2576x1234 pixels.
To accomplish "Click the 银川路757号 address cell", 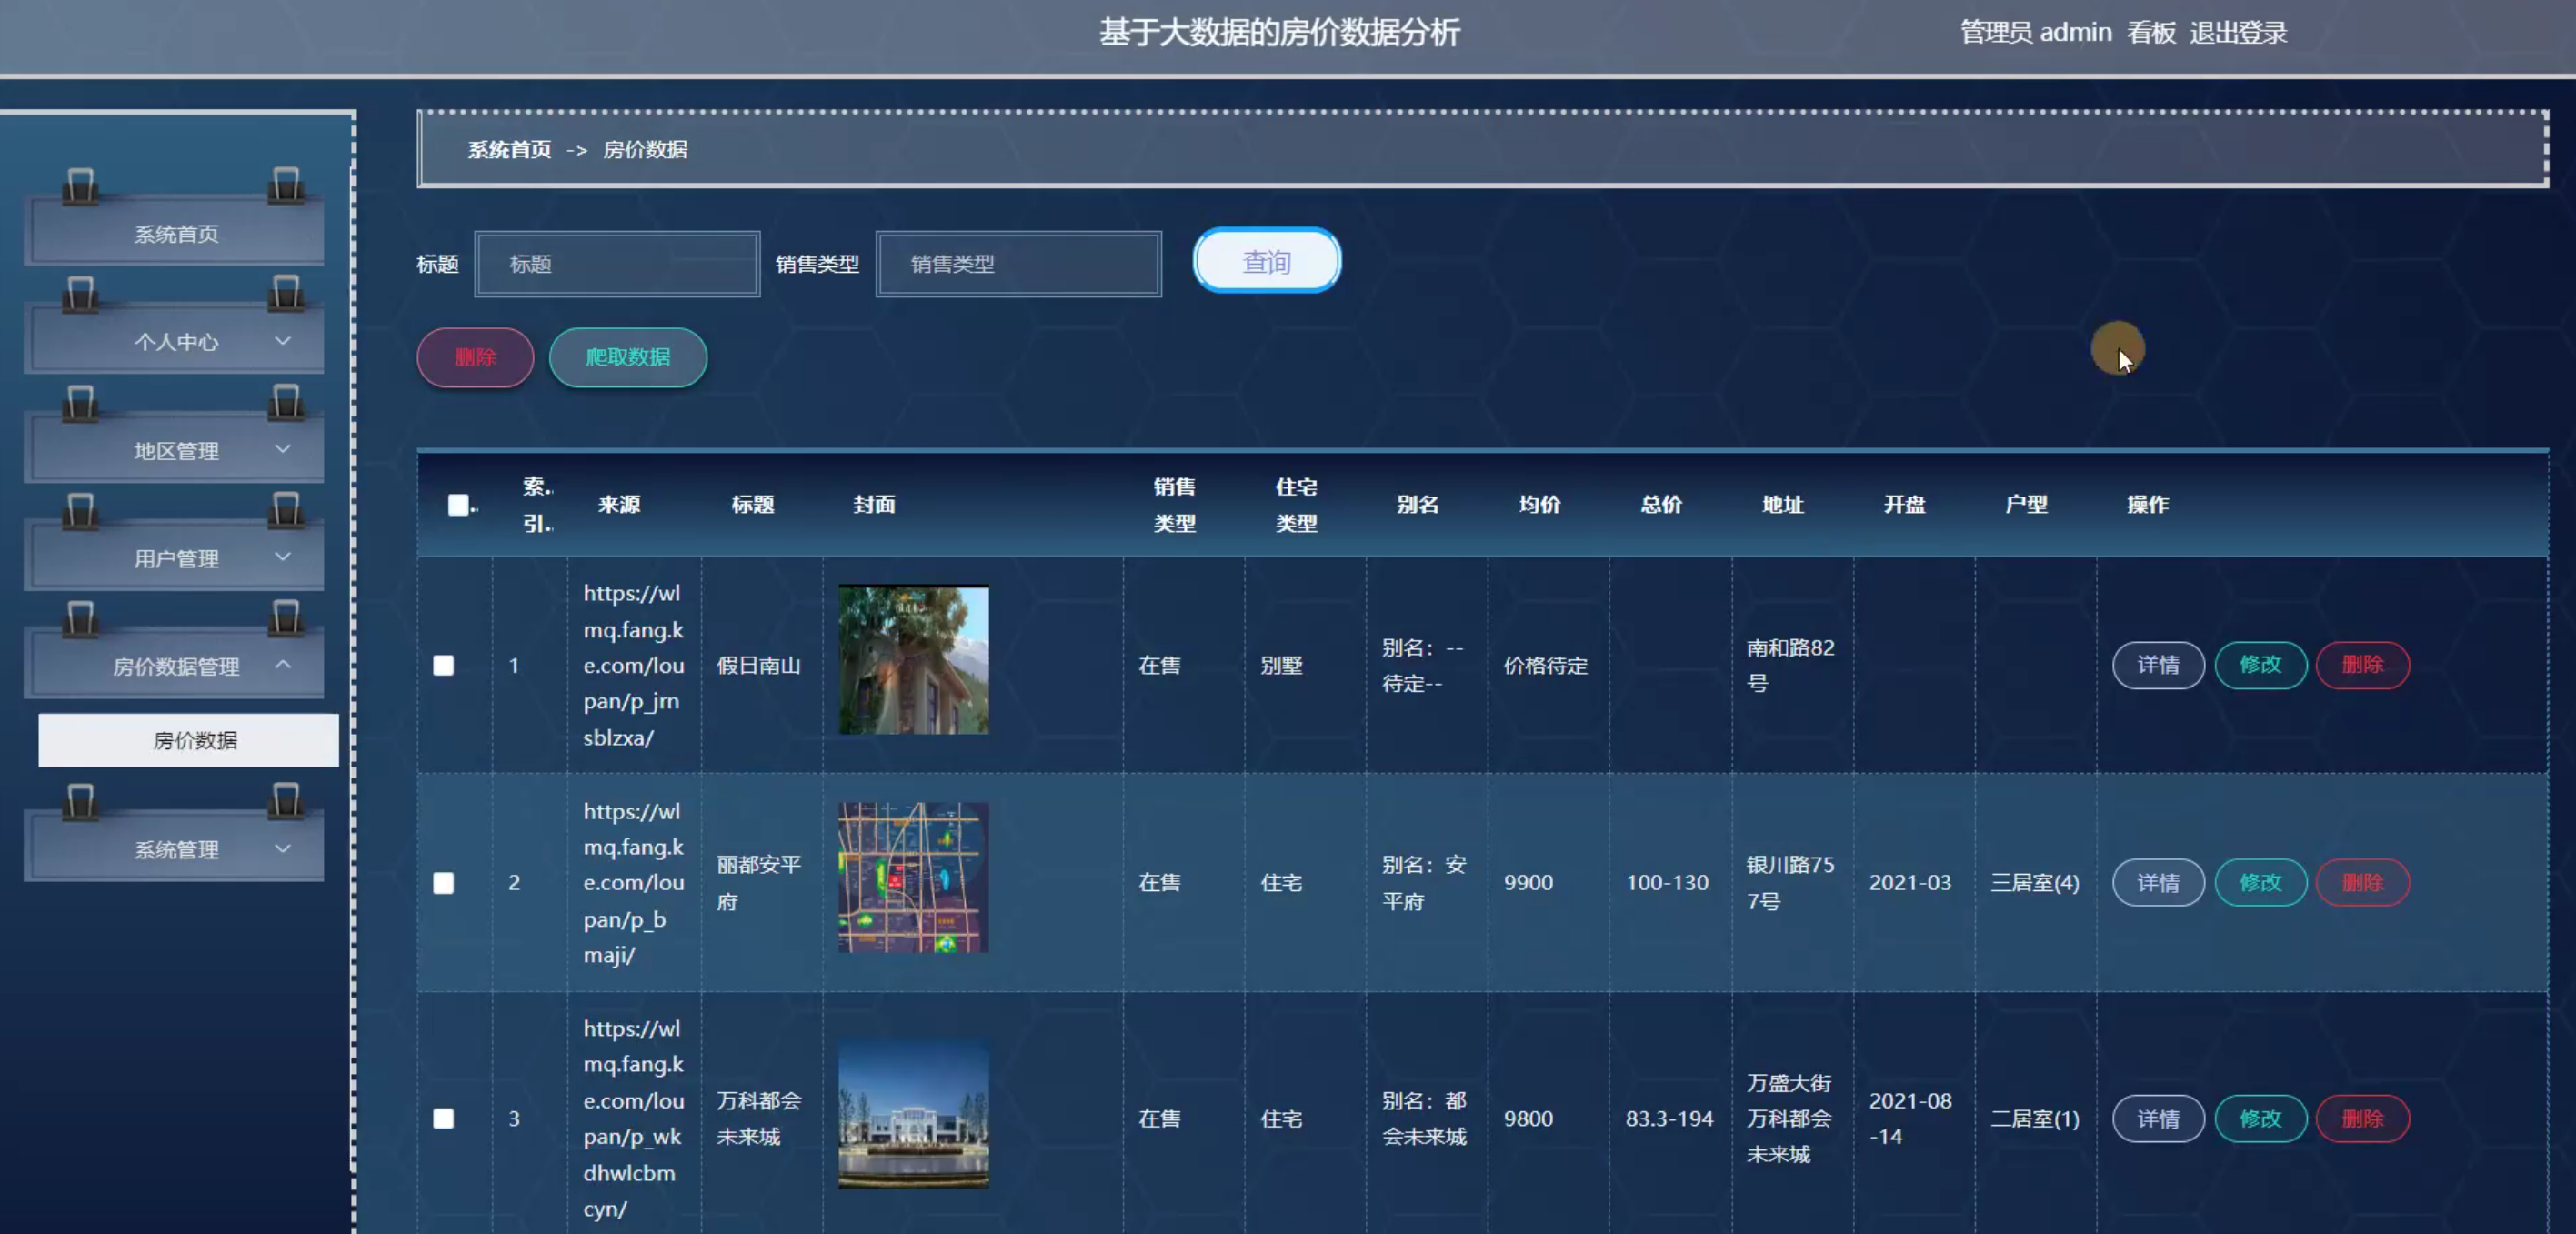I will tap(1790, 883).
